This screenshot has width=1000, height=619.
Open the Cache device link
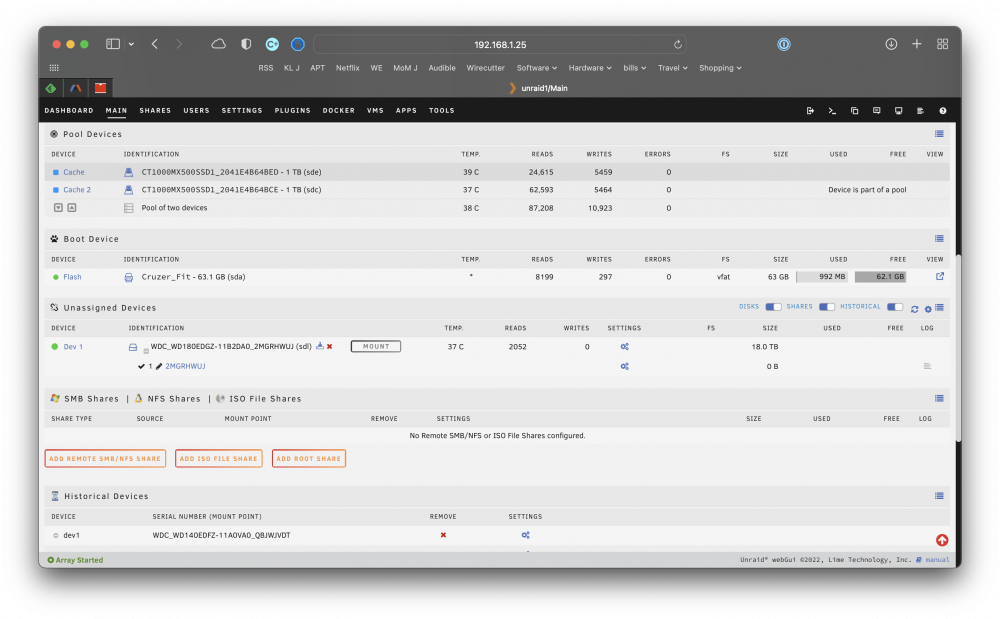pyautogui.click(x=74, y=172)
